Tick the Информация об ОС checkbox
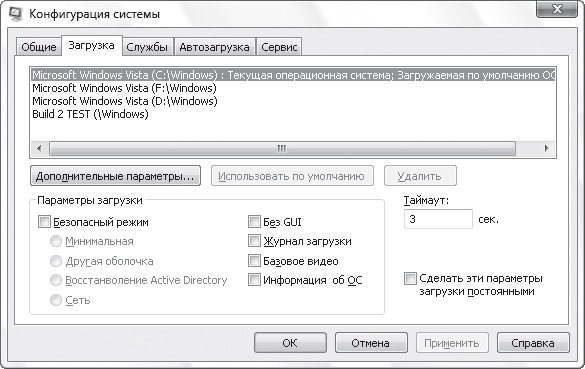The image size is (585, 369). [254, 280]
